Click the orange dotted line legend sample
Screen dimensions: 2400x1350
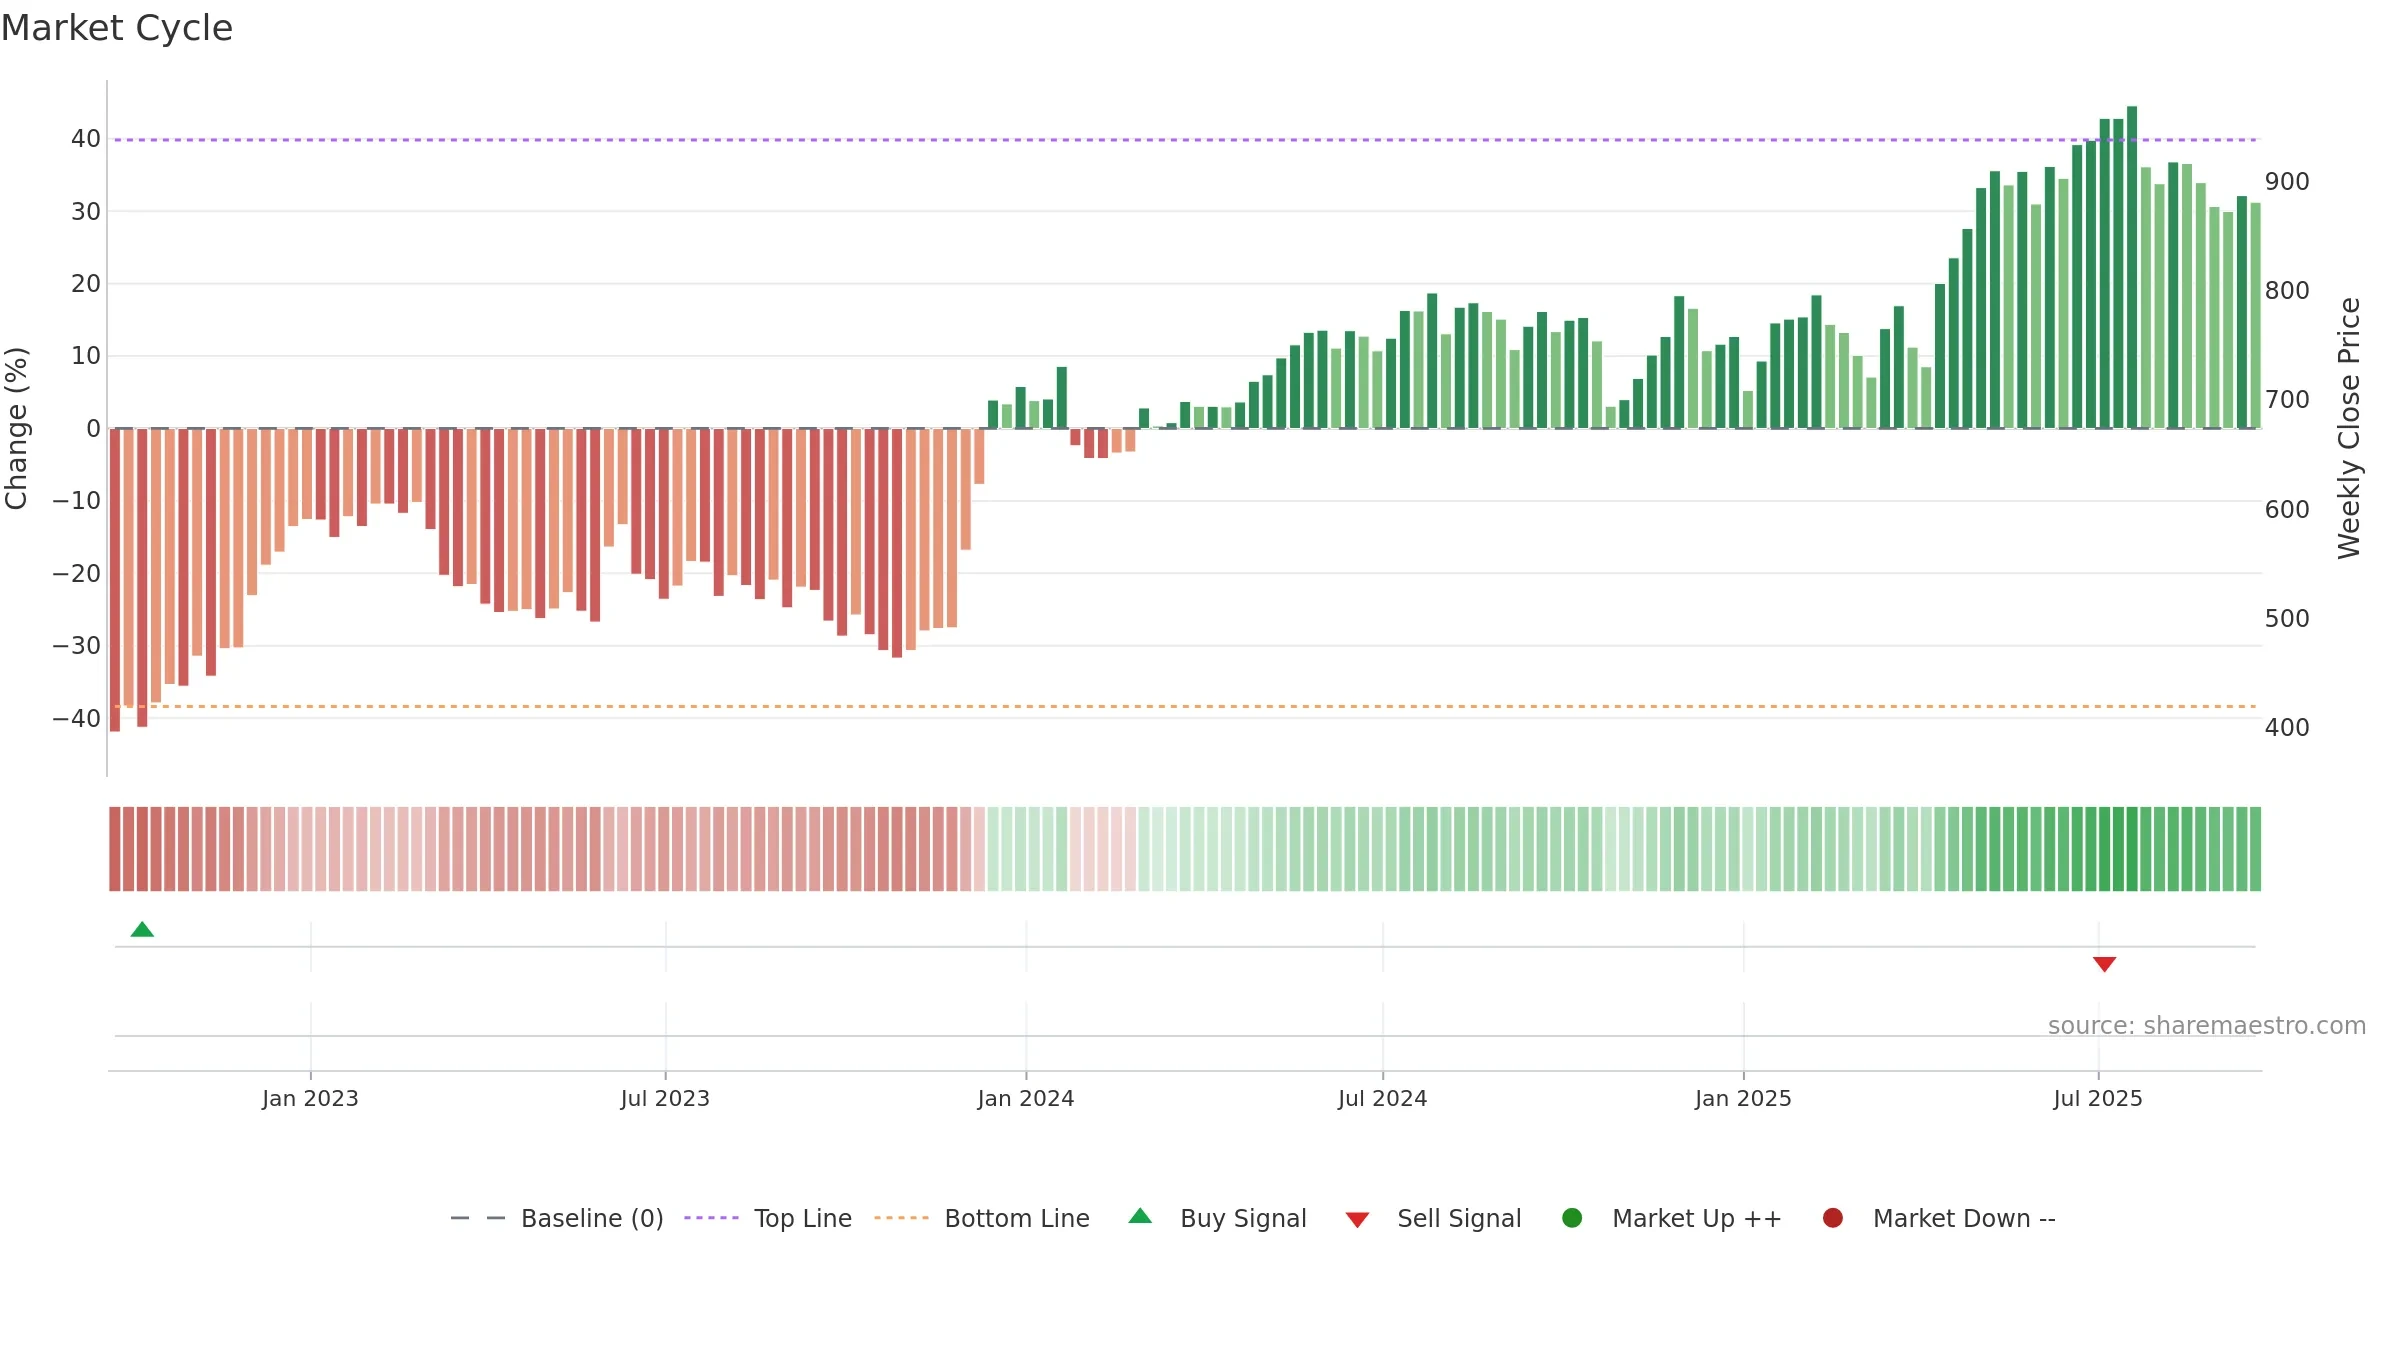click(x=901, y=1218)
